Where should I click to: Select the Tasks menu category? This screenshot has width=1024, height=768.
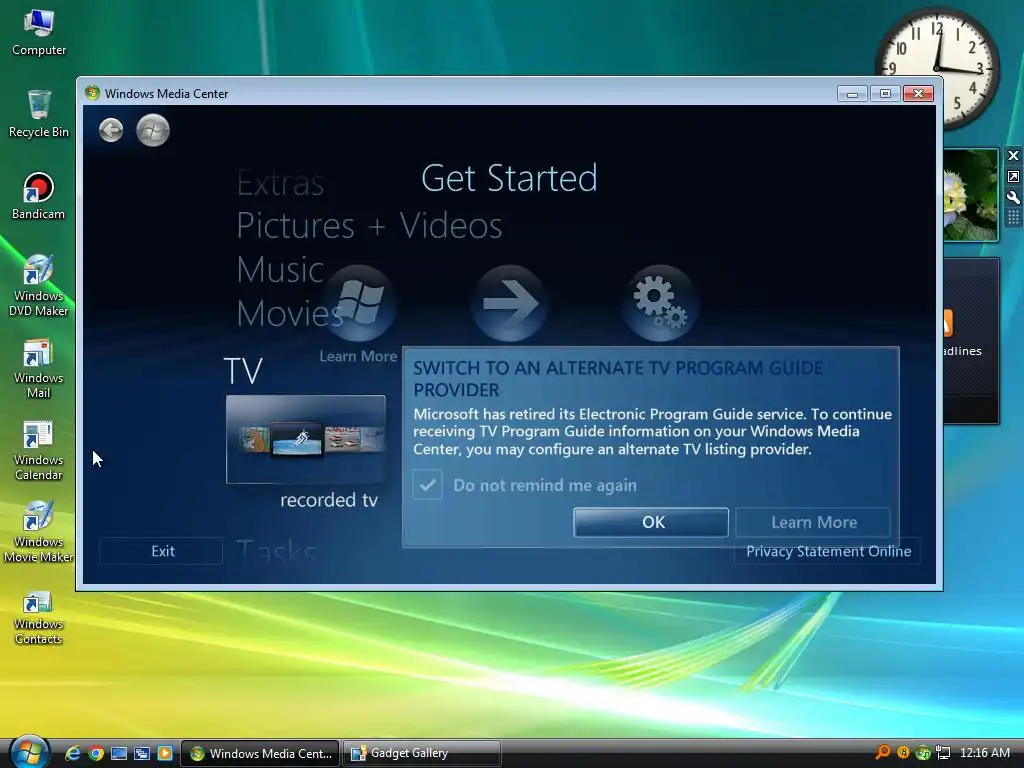pos(276,552)
